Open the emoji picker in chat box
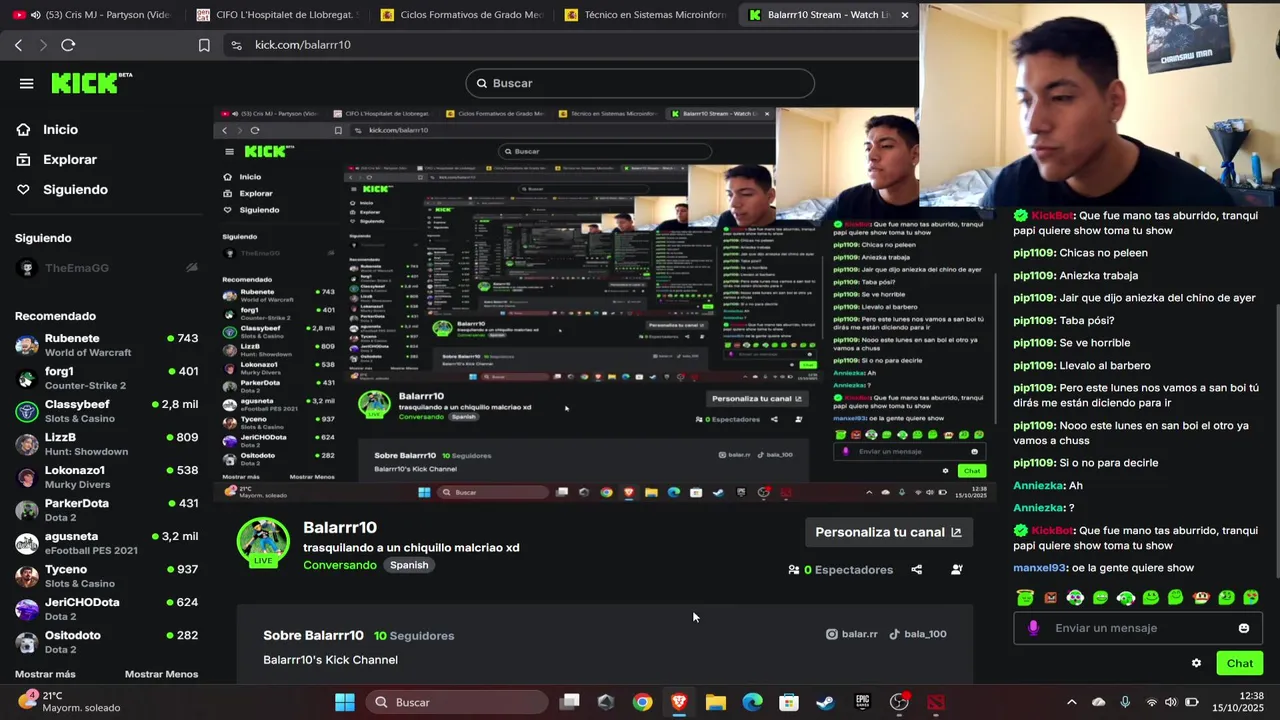This screenshot has width=1280, height=720. (x=1244, y=628)
